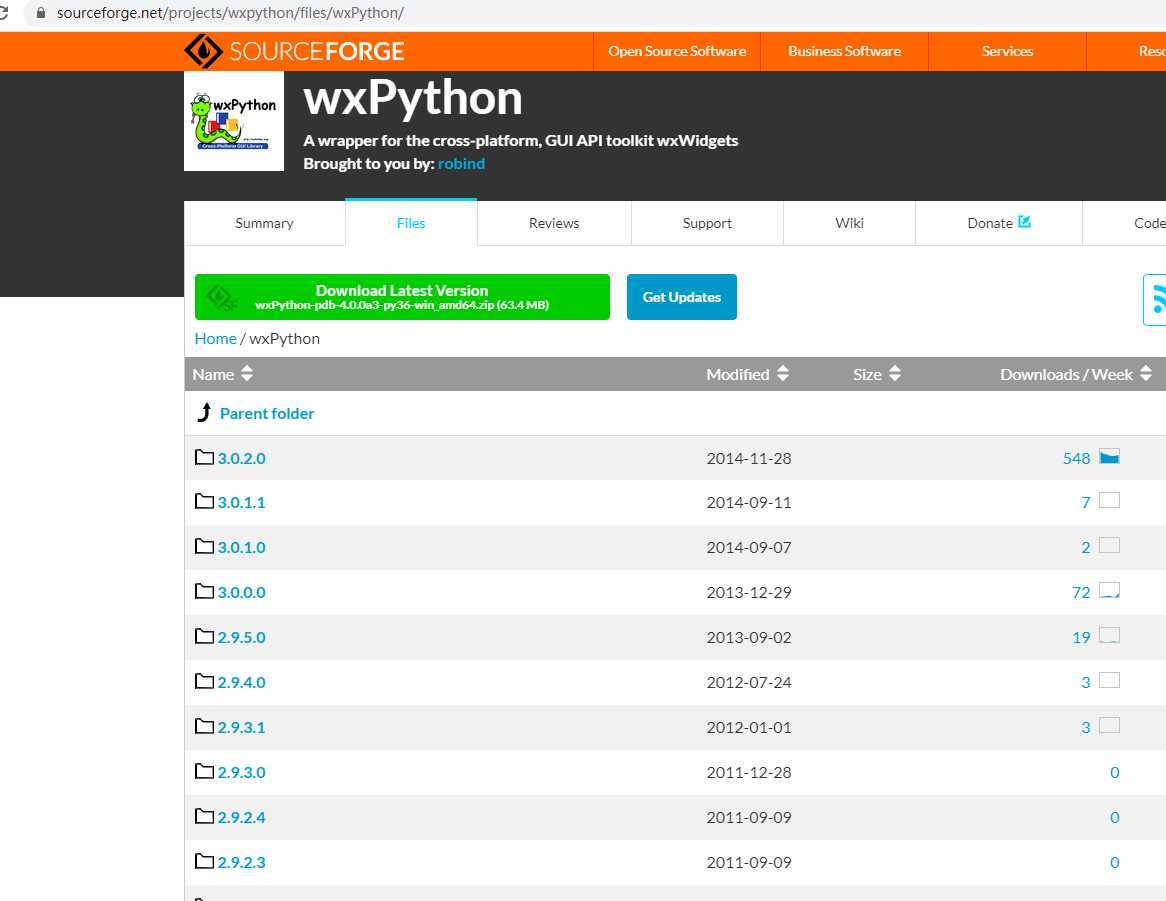Sort by Name column arrows
This screenshot has width=1166, height=901.
247,374
